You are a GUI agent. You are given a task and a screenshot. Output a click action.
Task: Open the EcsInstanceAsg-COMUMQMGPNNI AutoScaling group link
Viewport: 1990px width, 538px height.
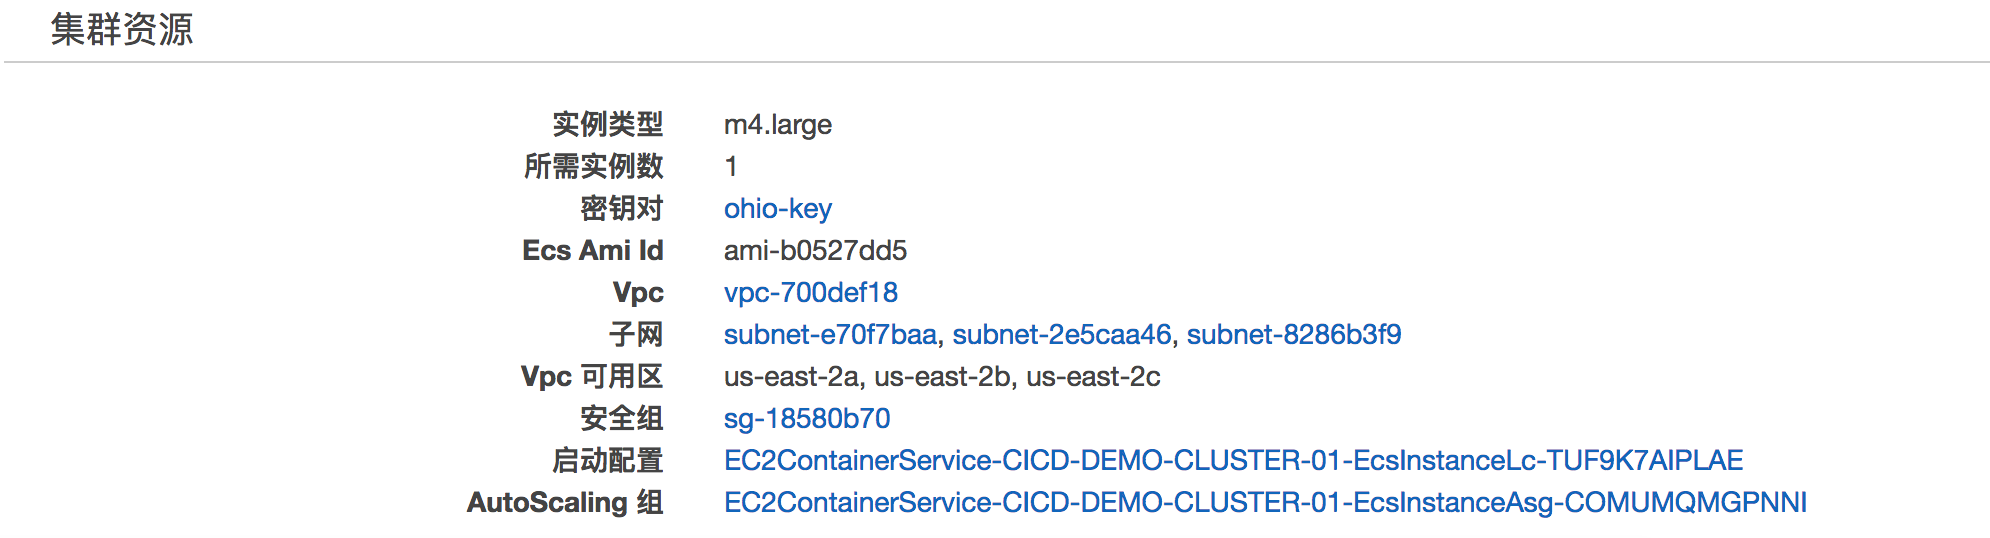pos(1265,502)
